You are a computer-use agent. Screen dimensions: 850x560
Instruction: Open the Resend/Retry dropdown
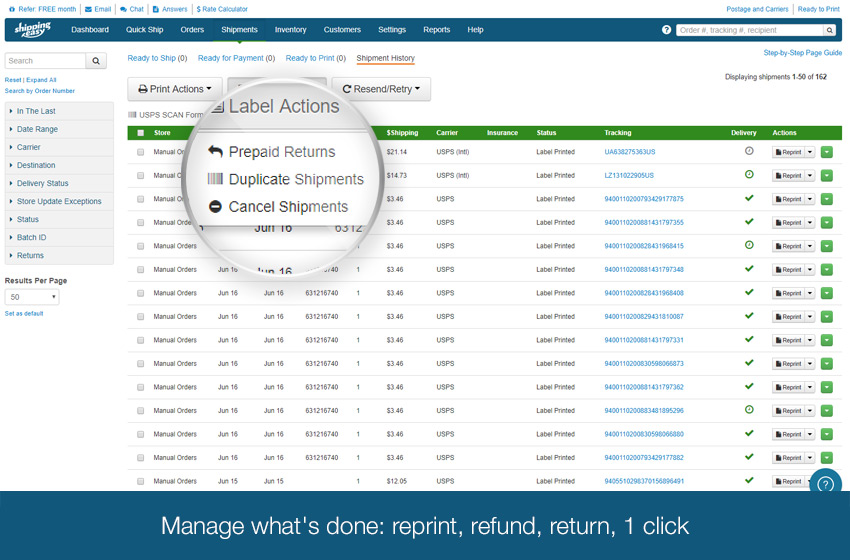pos(381,89)
